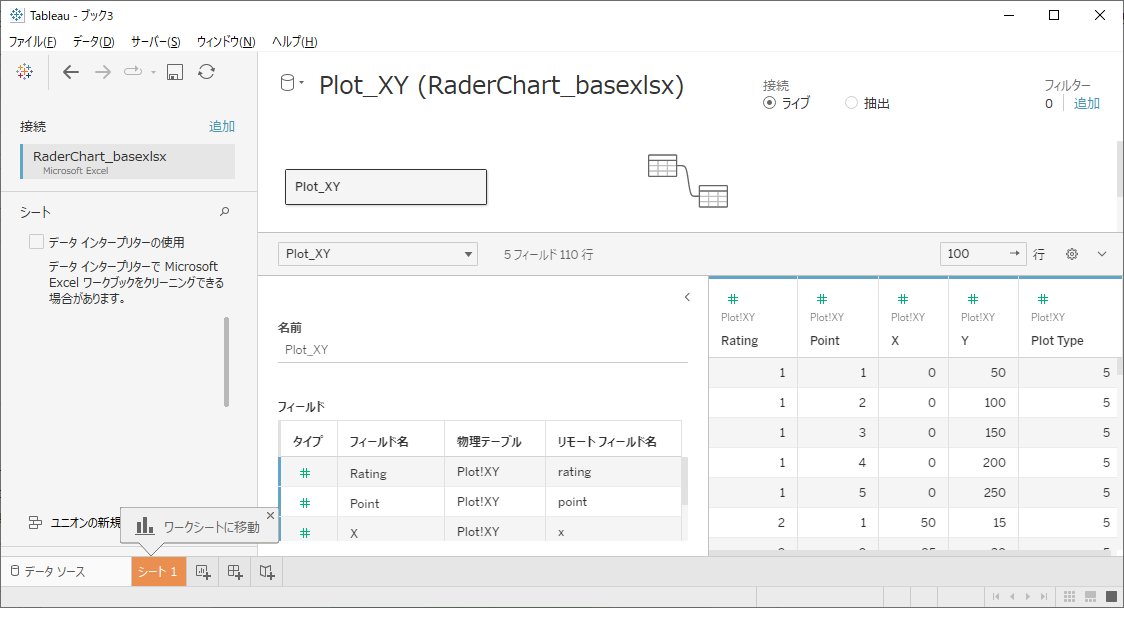
Task: Expand the data grid options chevron
Action: pos(1102,254)
